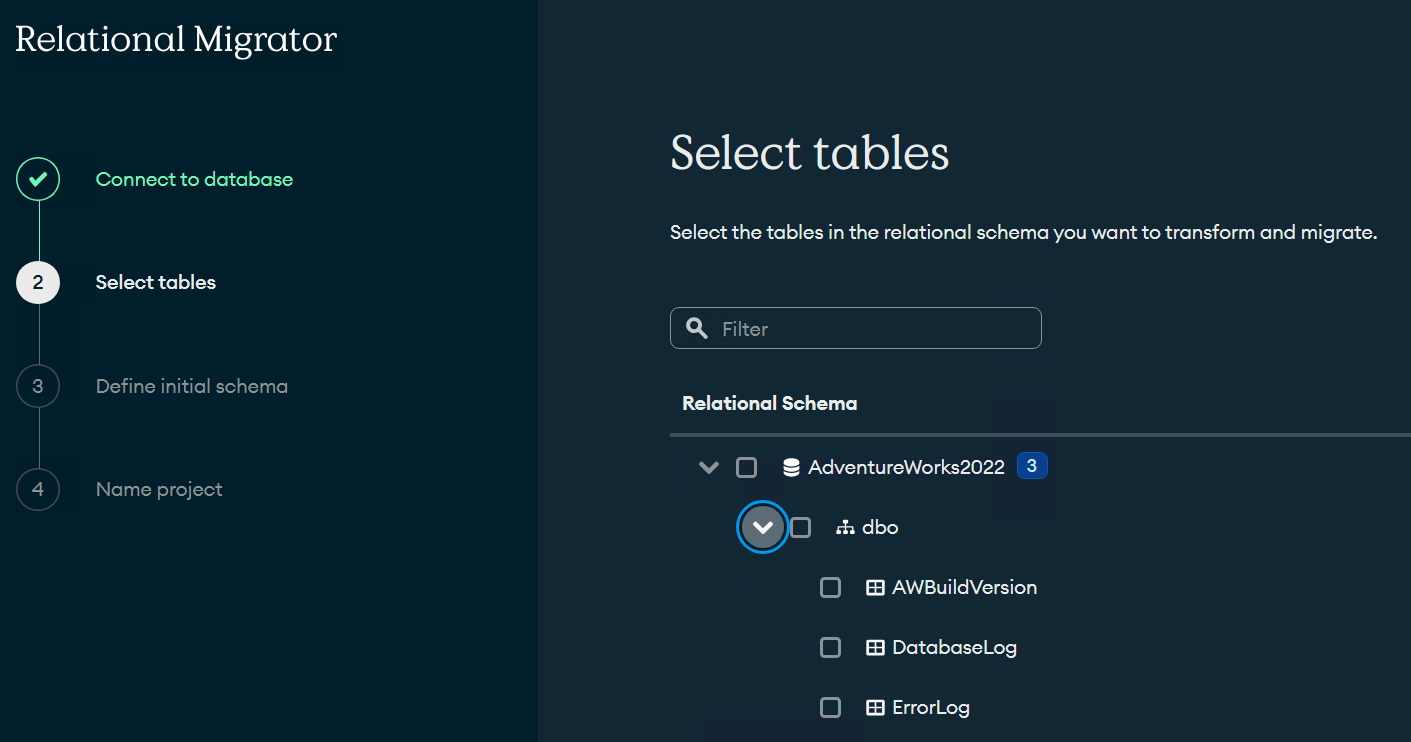
Task: Collapse the dbo schema chevron
Action: 763,527
